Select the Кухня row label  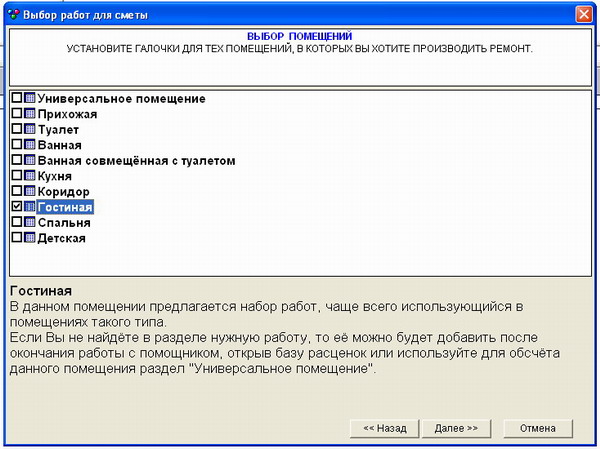[55, 176]
